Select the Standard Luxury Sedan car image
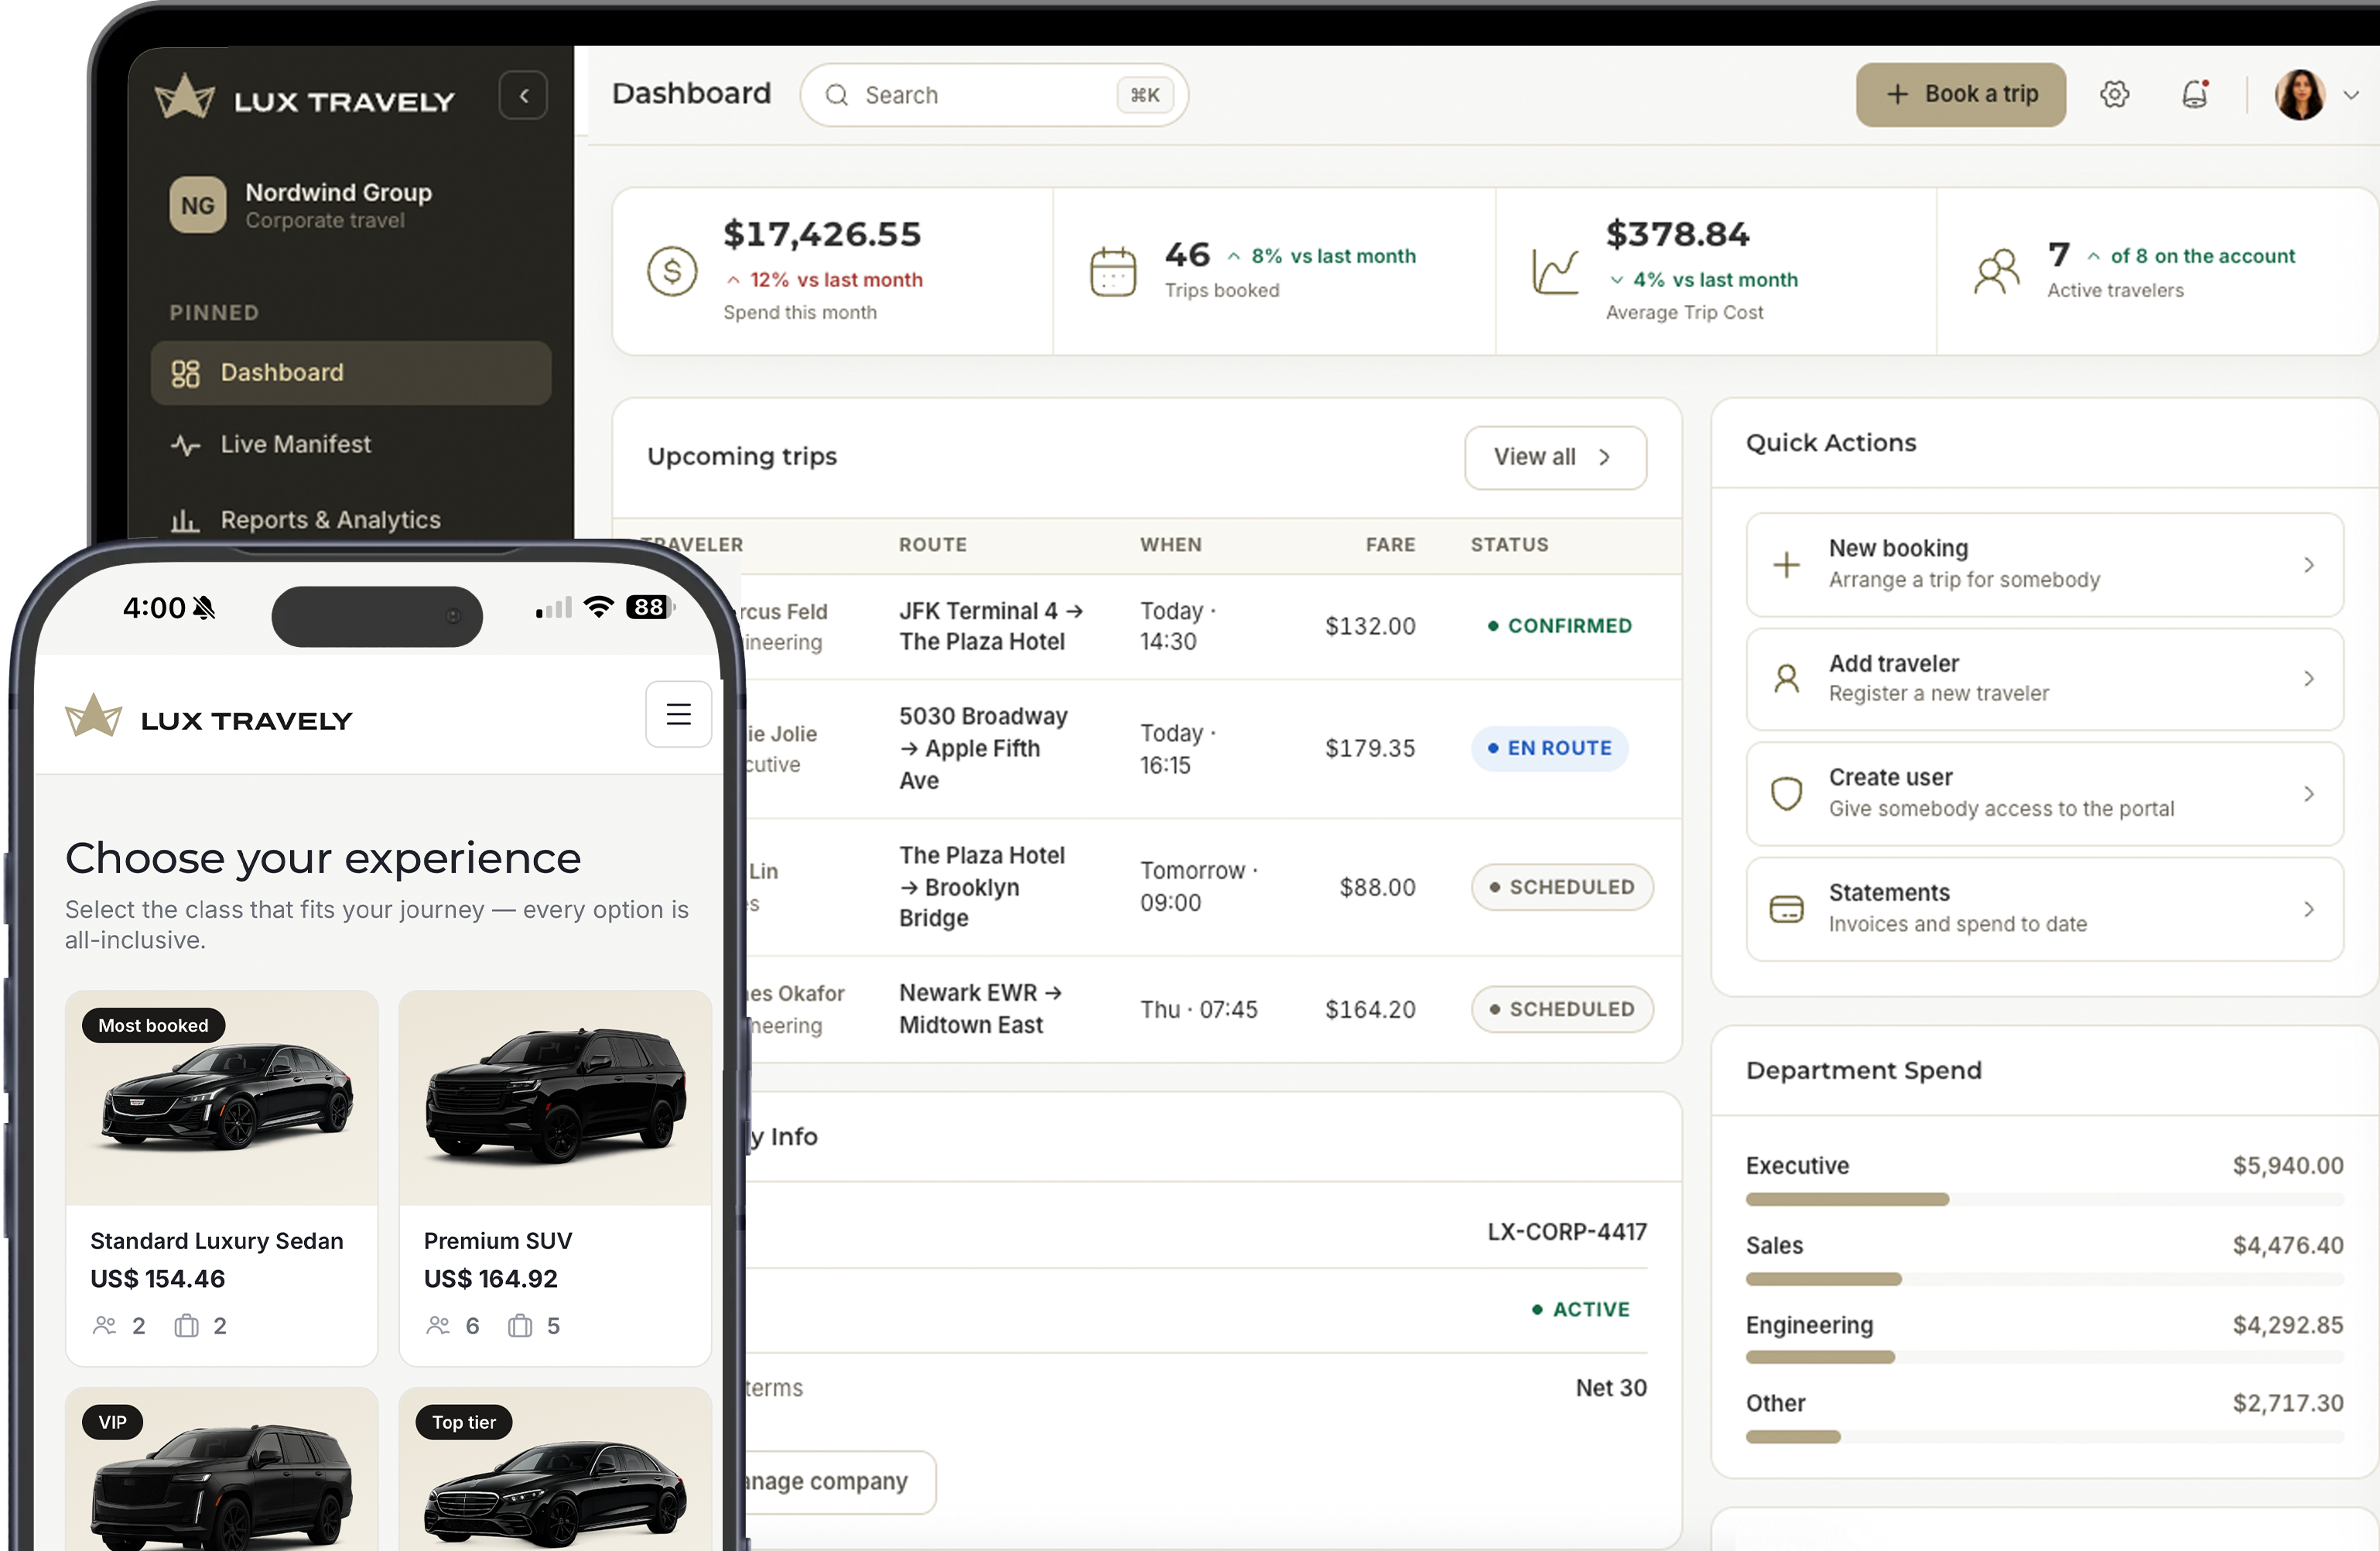 pos(222,1098)
